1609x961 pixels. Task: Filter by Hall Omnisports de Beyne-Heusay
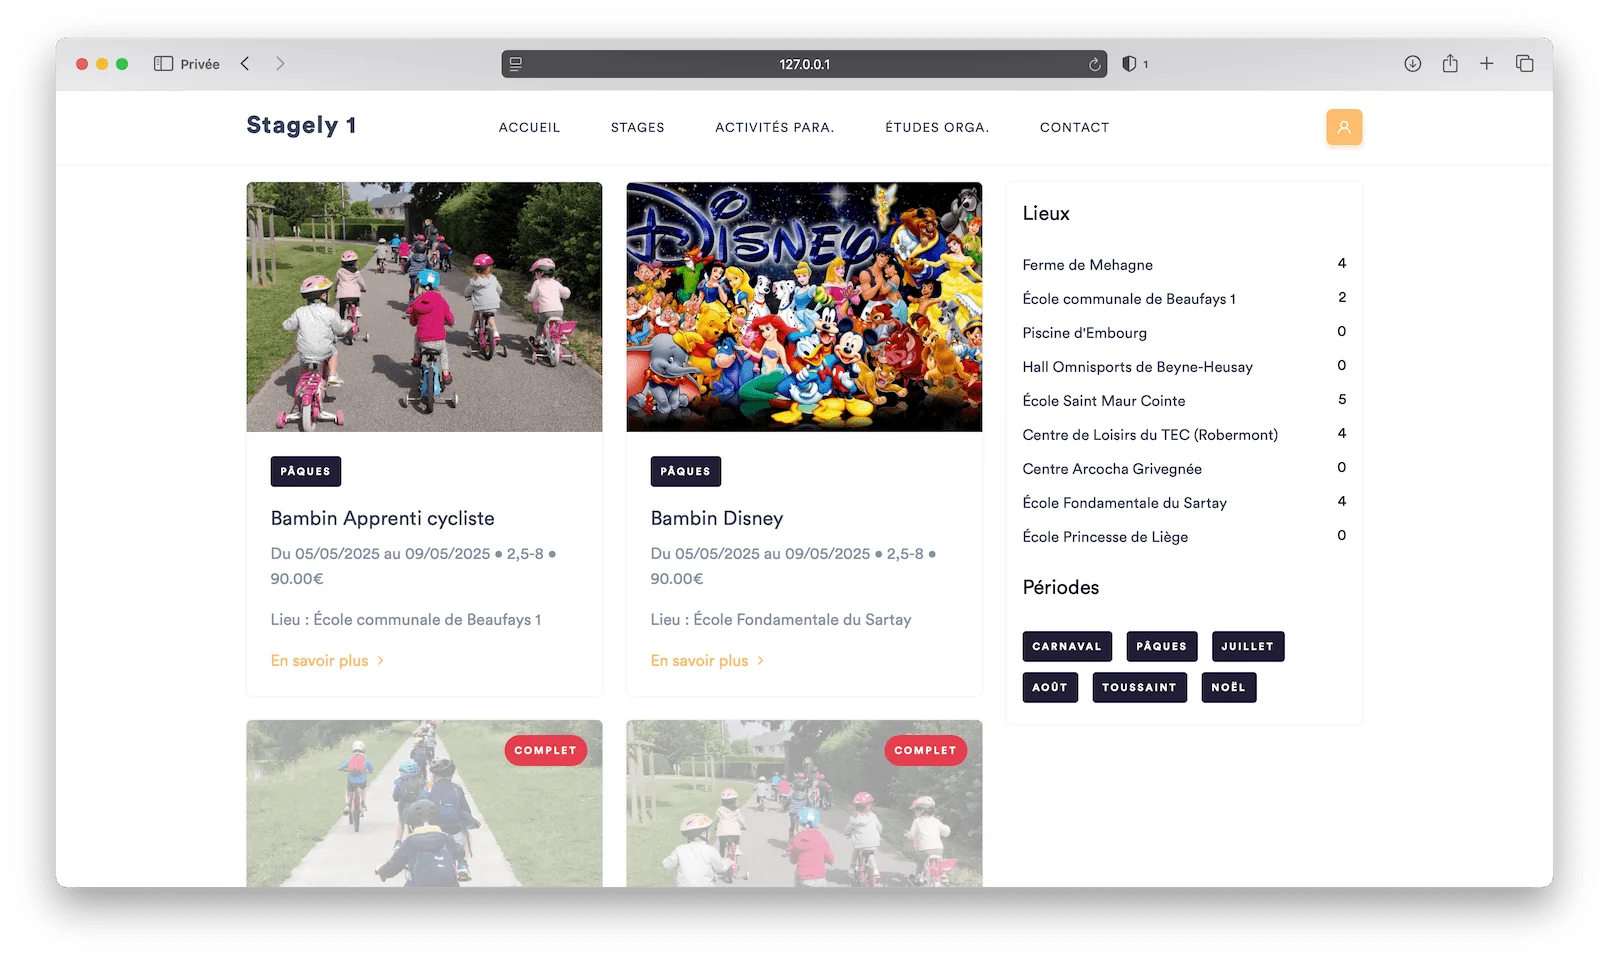tap(1137, 367)
